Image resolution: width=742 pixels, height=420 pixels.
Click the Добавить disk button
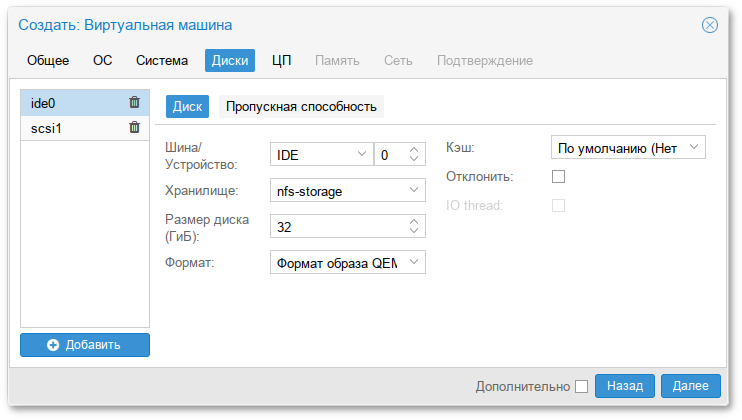(x=85, y=345)
